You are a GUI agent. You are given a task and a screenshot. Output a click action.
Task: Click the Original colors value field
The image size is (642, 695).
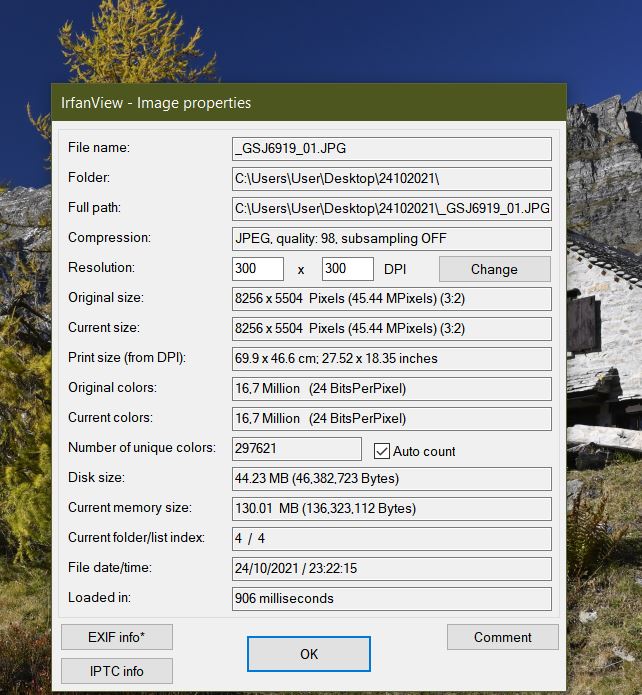[392, 389]
